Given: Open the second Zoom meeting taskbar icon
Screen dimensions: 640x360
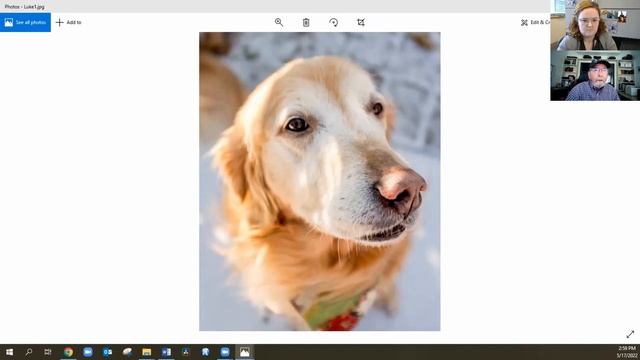Looking at the screenshot, I should tap(225, 352).
